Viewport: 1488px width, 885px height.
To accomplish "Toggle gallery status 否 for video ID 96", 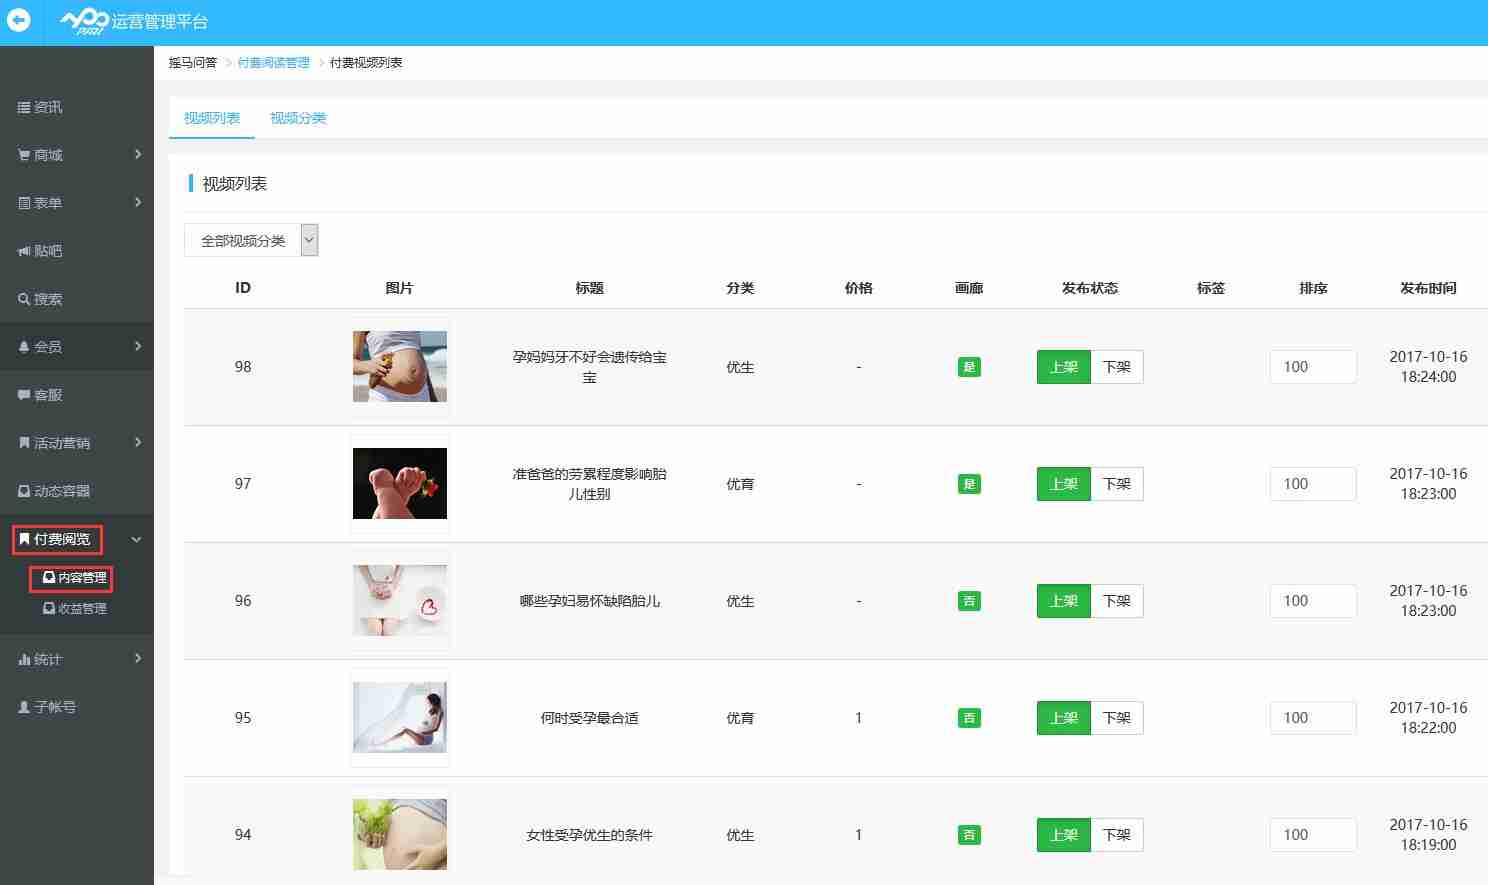I will pyautogui.click(x=968, y=600).
